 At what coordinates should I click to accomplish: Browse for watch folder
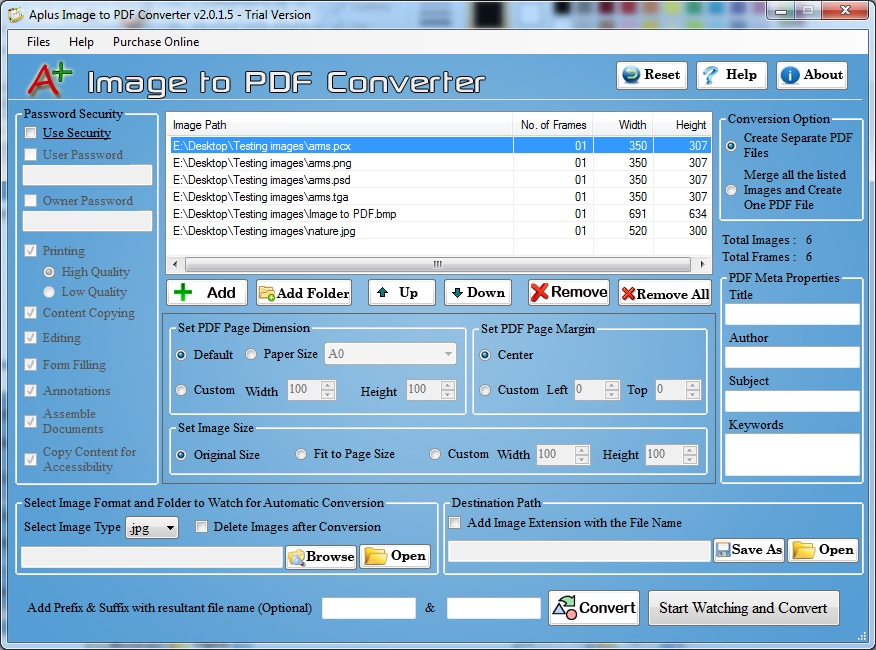pos(321,557)
